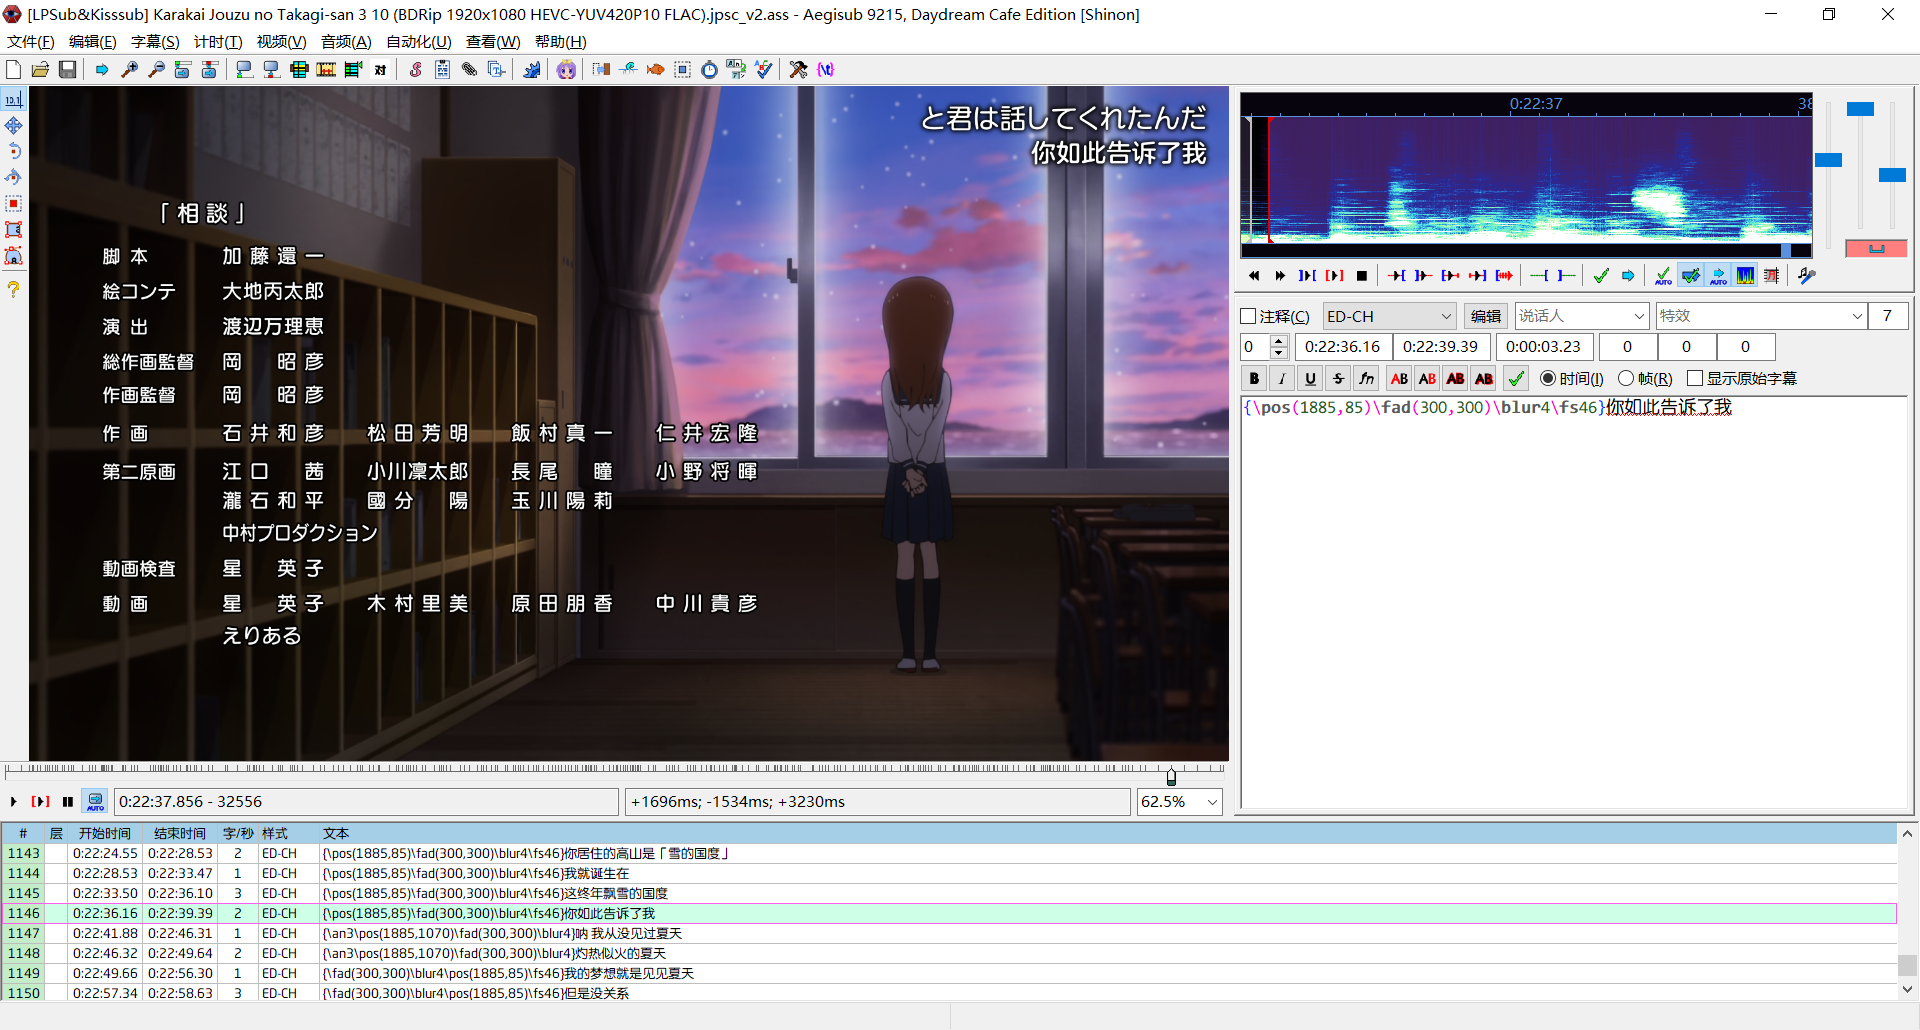Viewport: 1920px width, 1030px height.
Task: Open the Kanji Timer anime face icon
Action: click(x=566, y=69)
